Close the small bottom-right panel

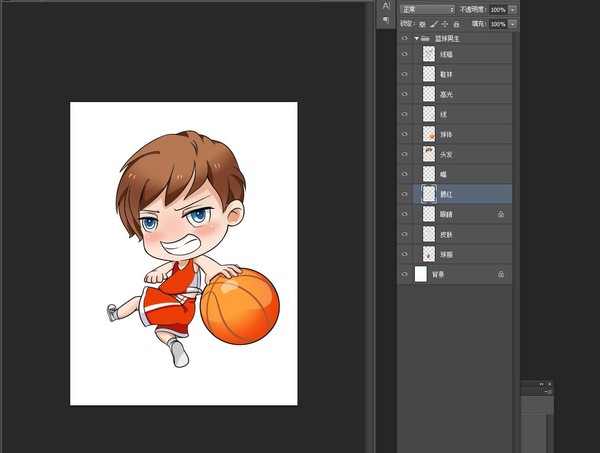(550, 384)
